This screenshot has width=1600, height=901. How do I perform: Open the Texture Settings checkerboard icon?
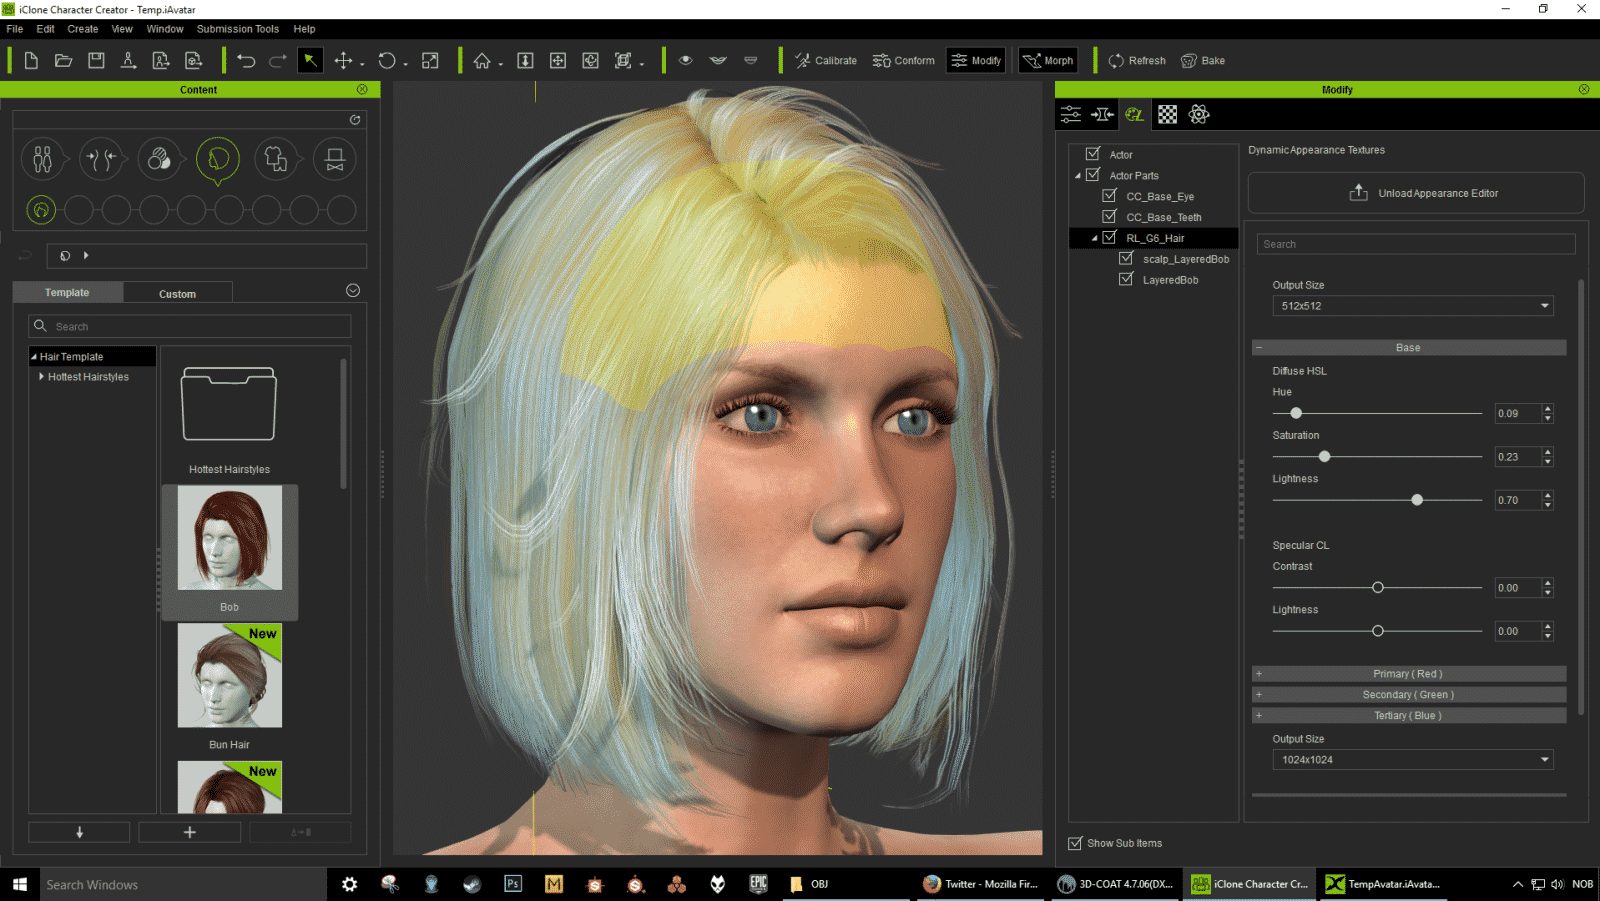pos(1168,114)
